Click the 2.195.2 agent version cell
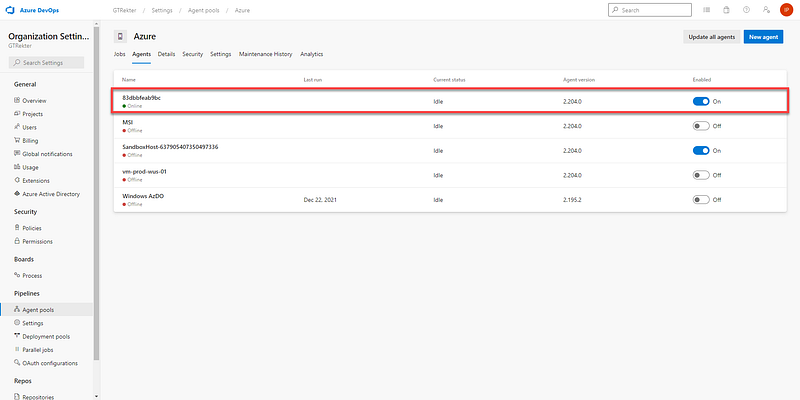The width and height of the screenshot is (800, 400). coord(572,200)
